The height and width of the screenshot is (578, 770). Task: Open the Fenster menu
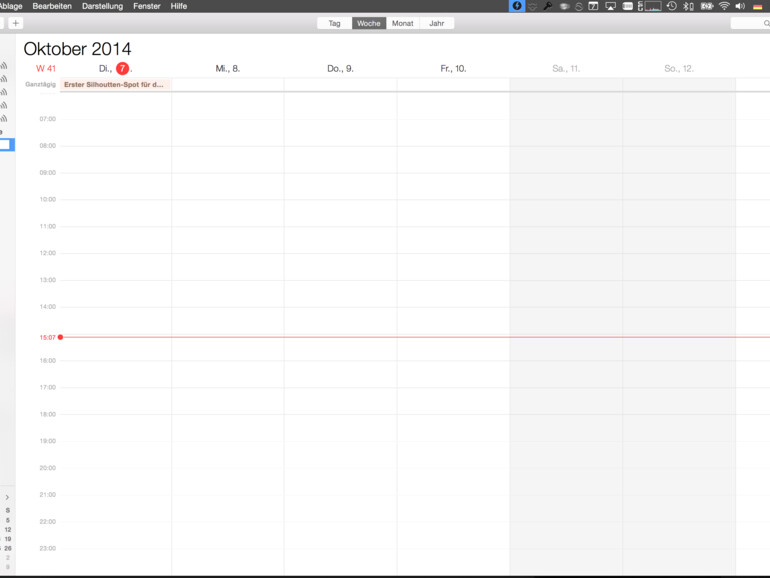click(x=147, y=6)
